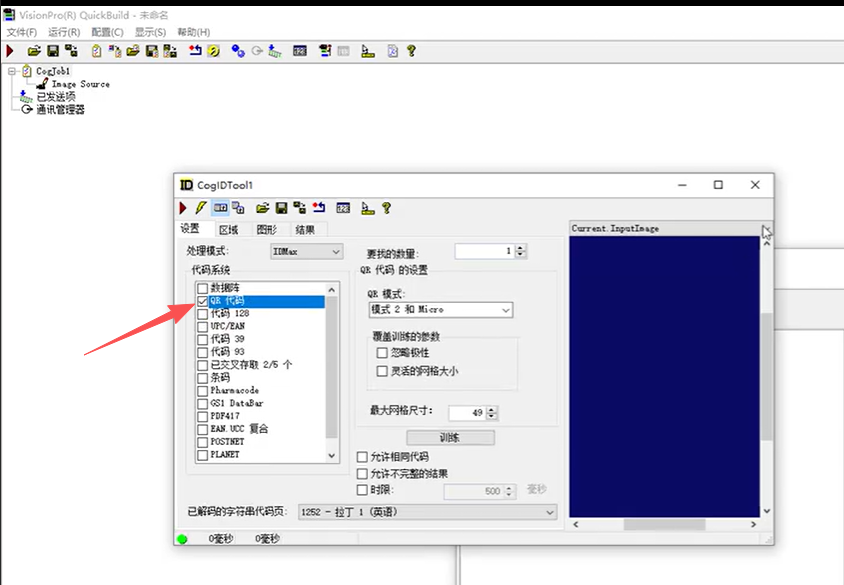Open the 显示(S) menu

(150, 32)
